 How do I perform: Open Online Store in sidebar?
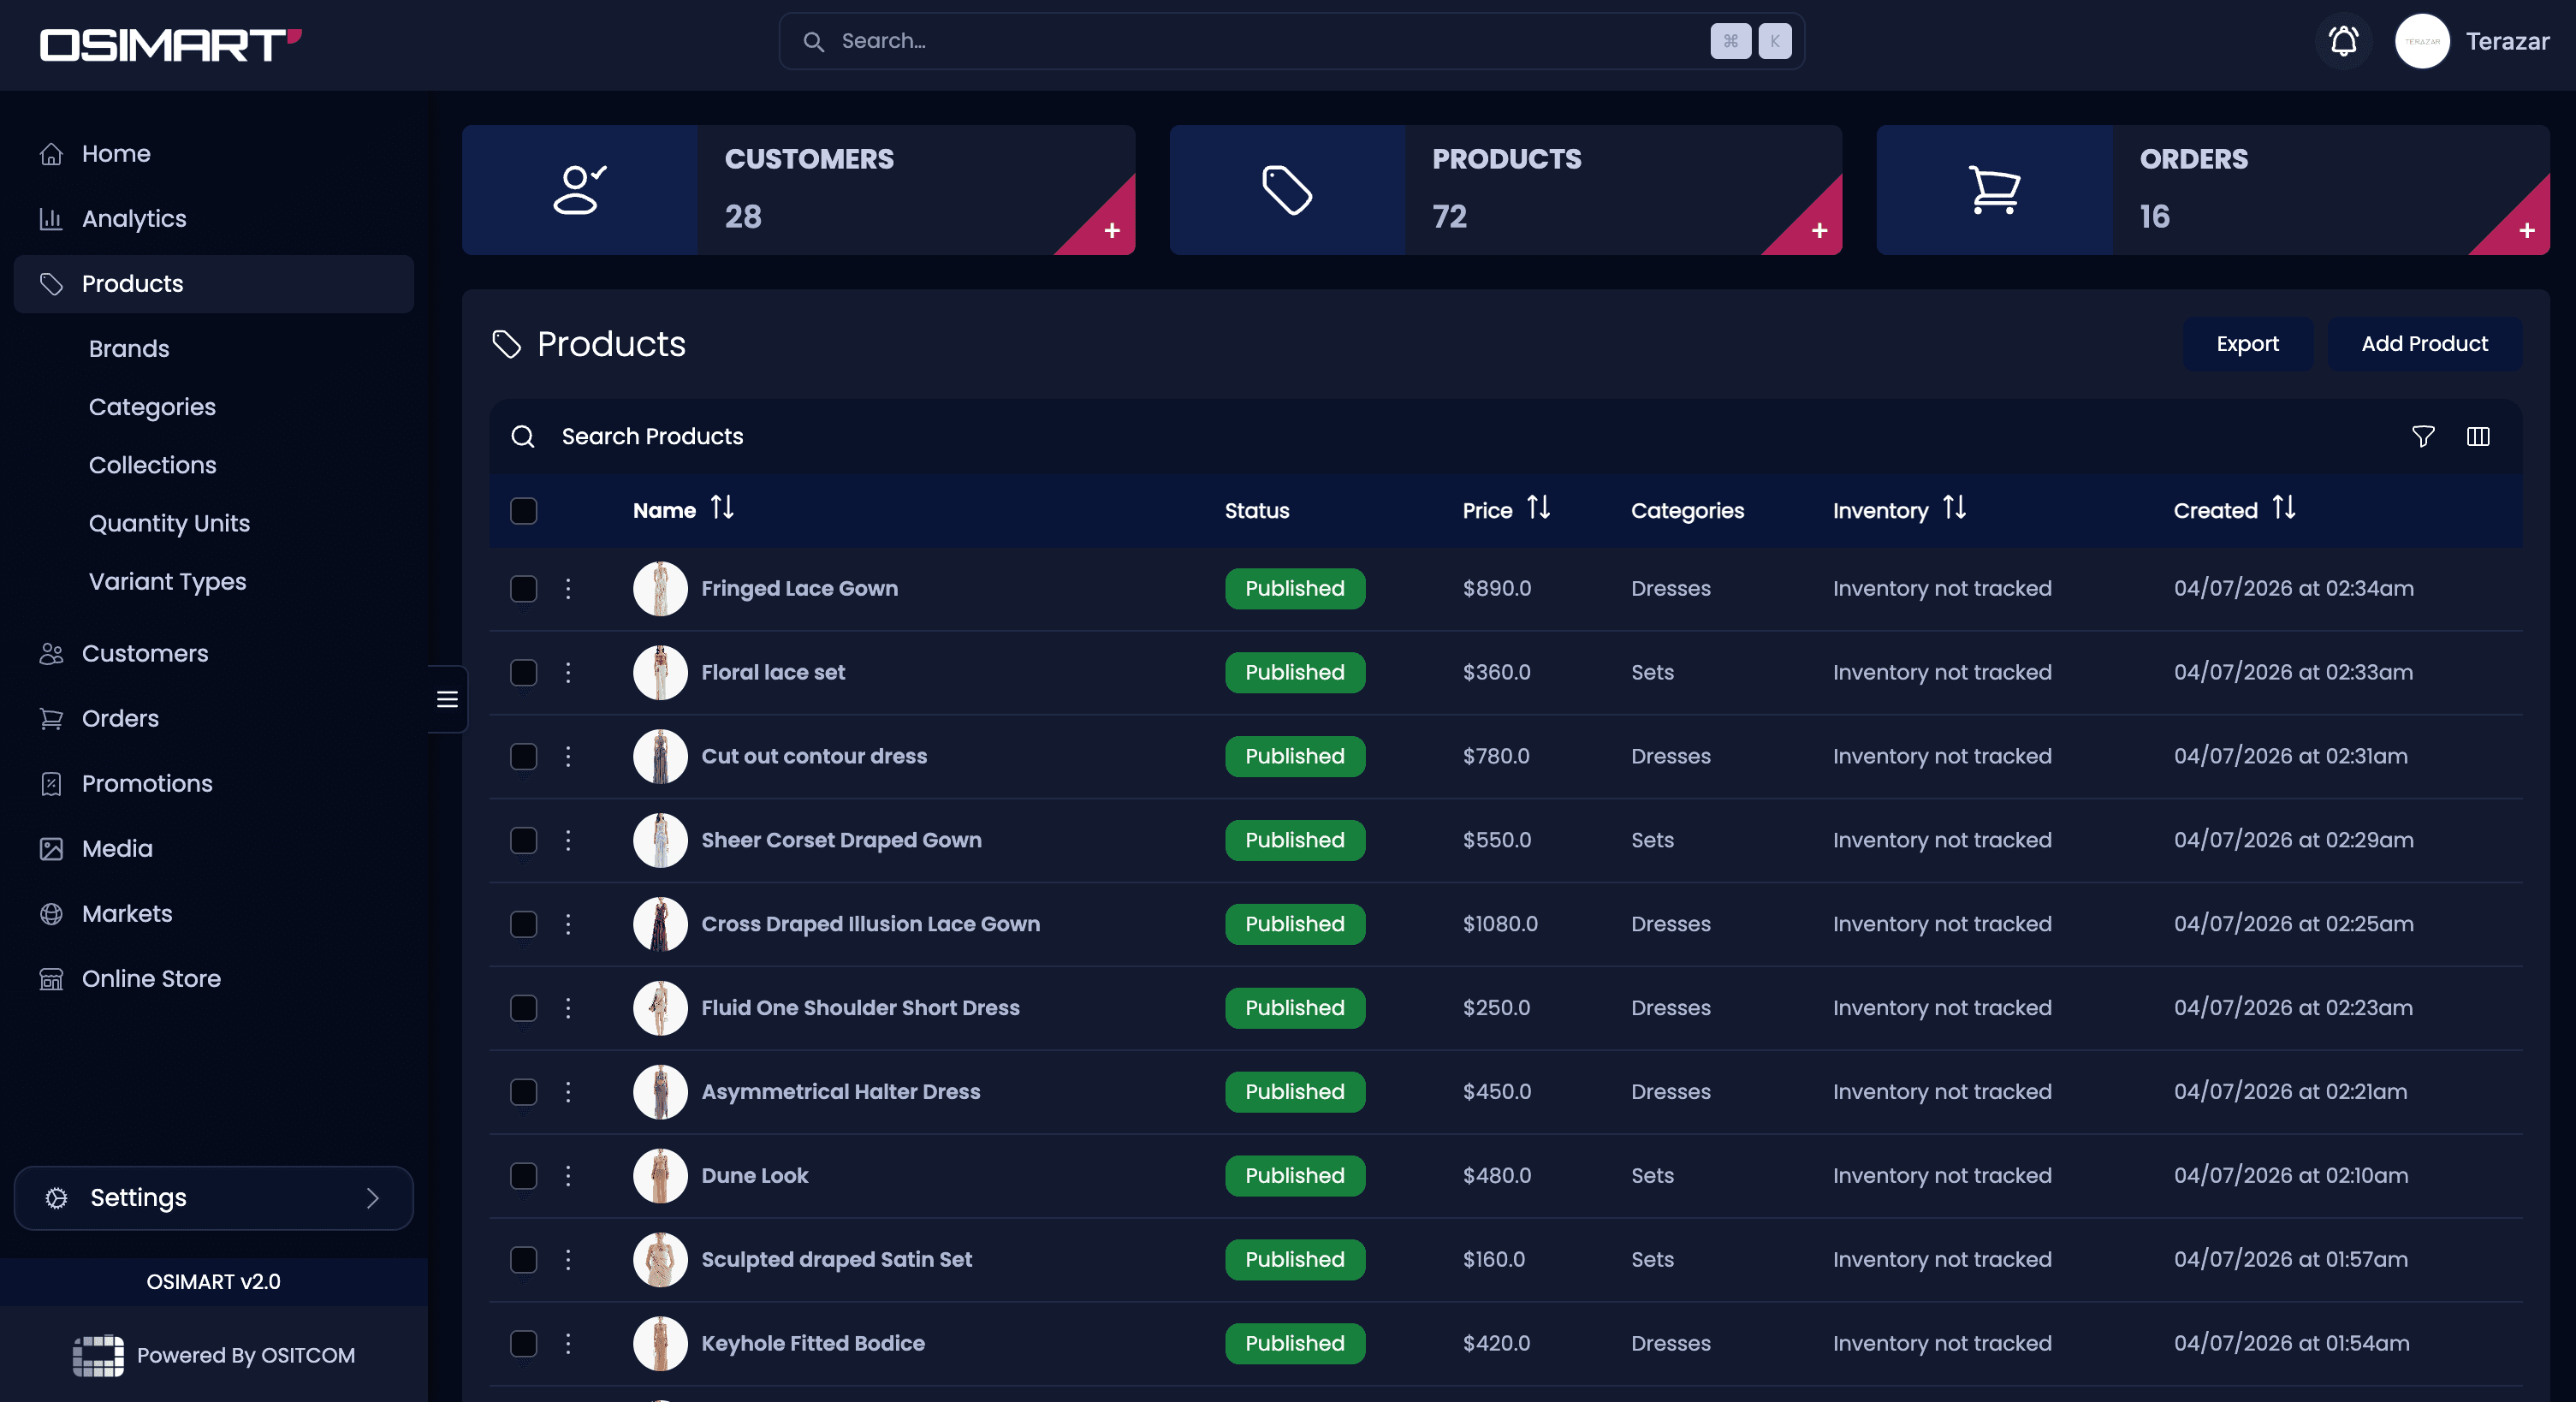(x=214, y=979)
